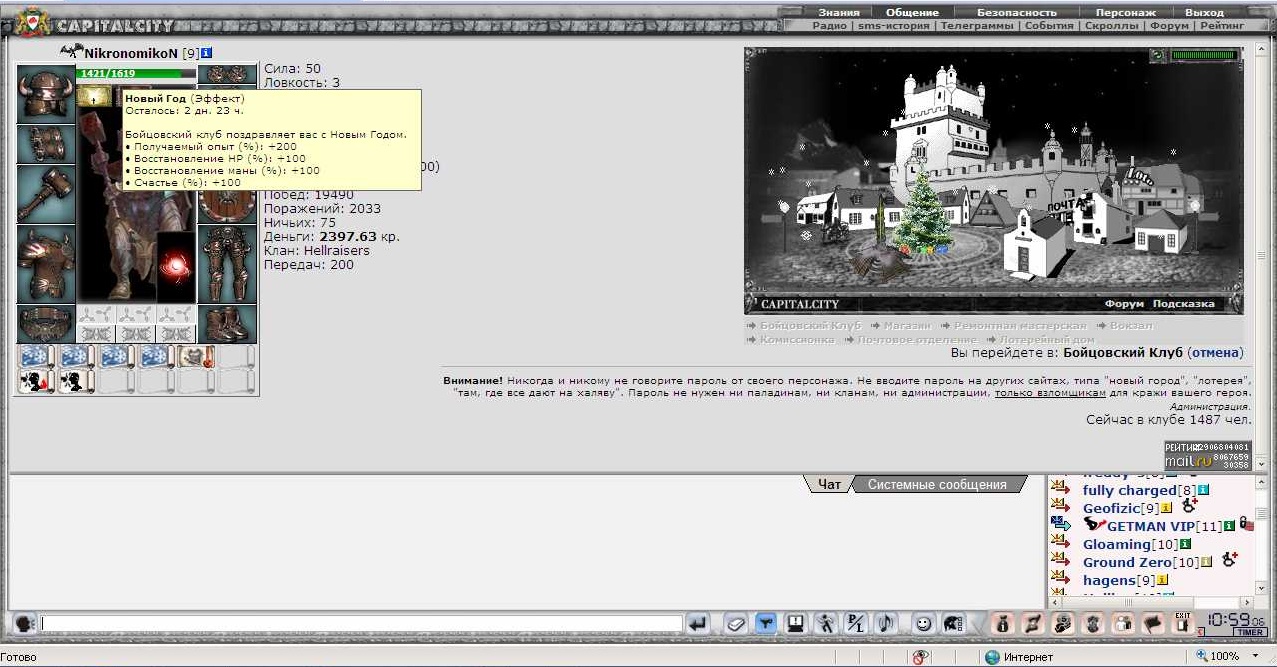
Task: Use the scroll with thermometer icon
Action: 196,357
